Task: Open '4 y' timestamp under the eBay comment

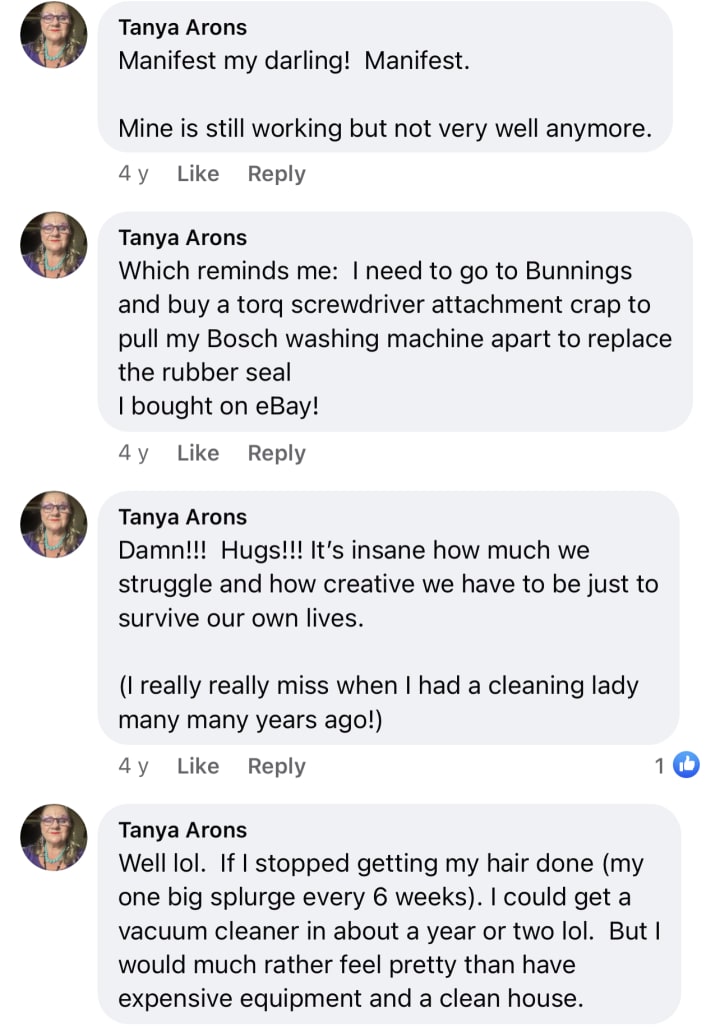Action: 133,453
